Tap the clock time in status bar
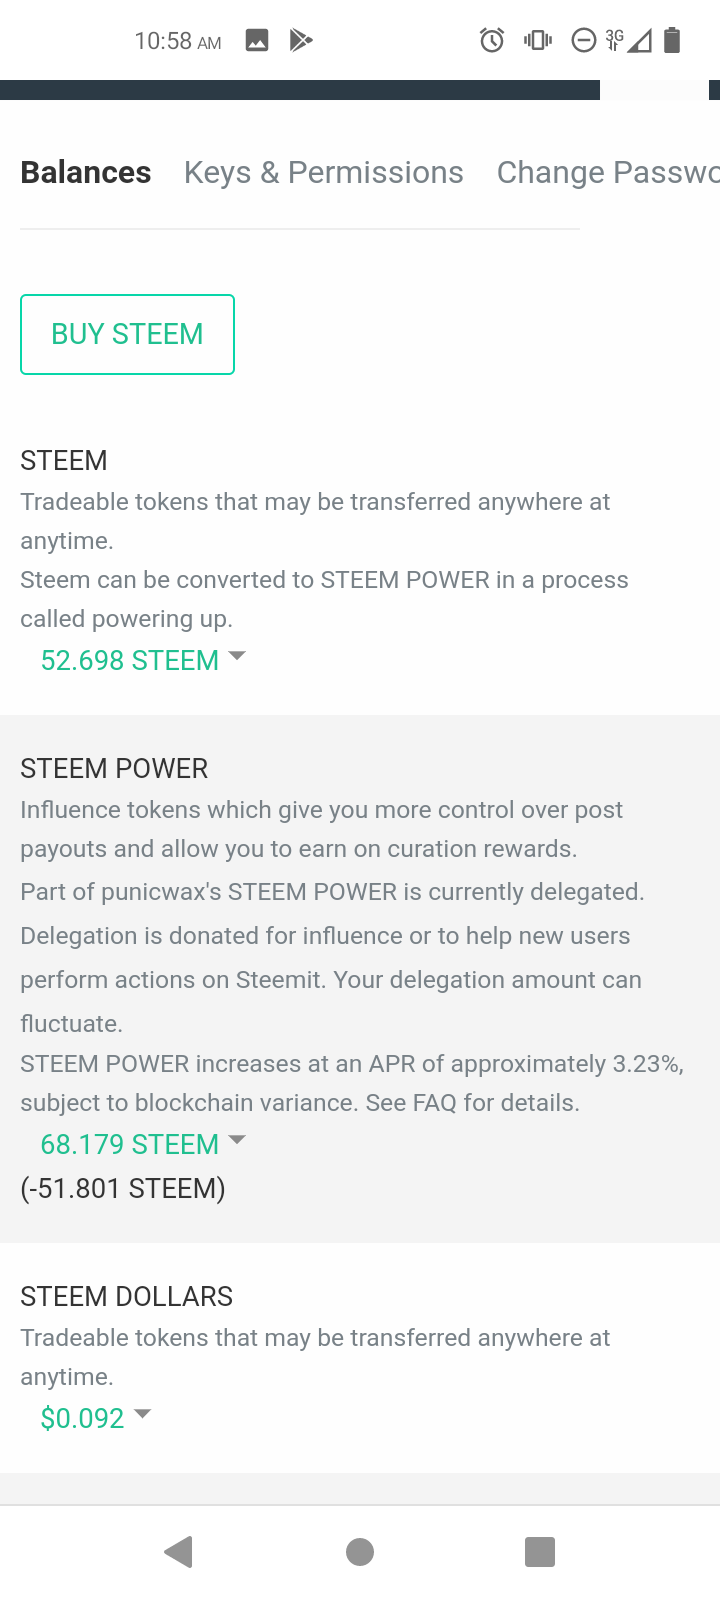720x1600 pixels. (178, 41)
